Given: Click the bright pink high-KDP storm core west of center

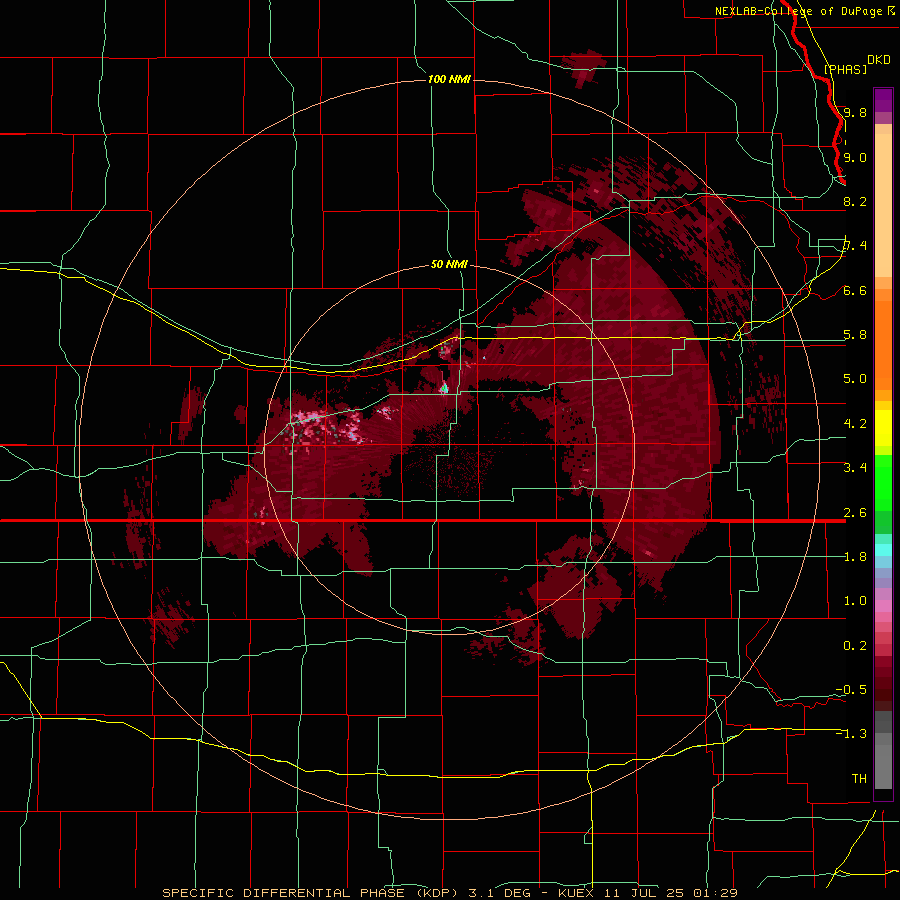Looking at the screenshot, I should click(x=327, y=426).
